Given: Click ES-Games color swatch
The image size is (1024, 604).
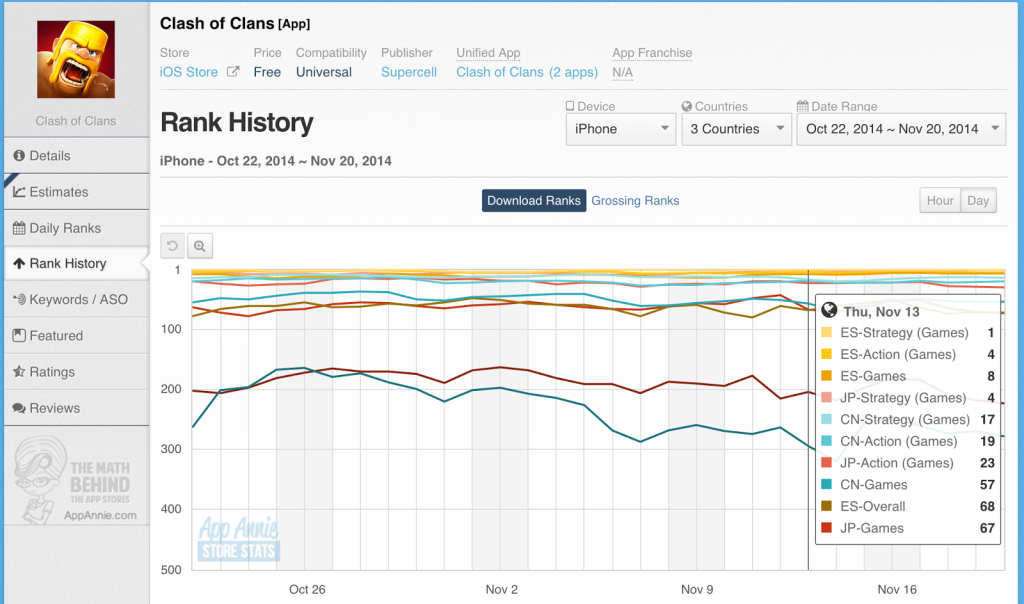Looking at the screenshot, I should [x=826, y=375].
